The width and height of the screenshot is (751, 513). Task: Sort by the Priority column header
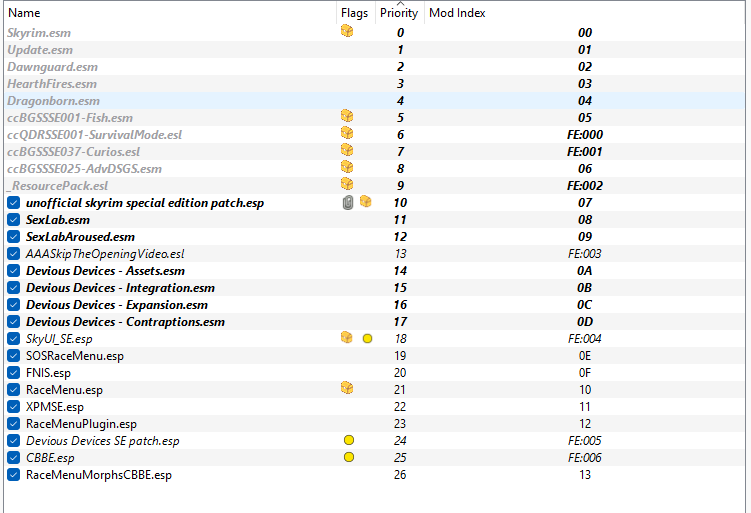[x=399, y=13]
